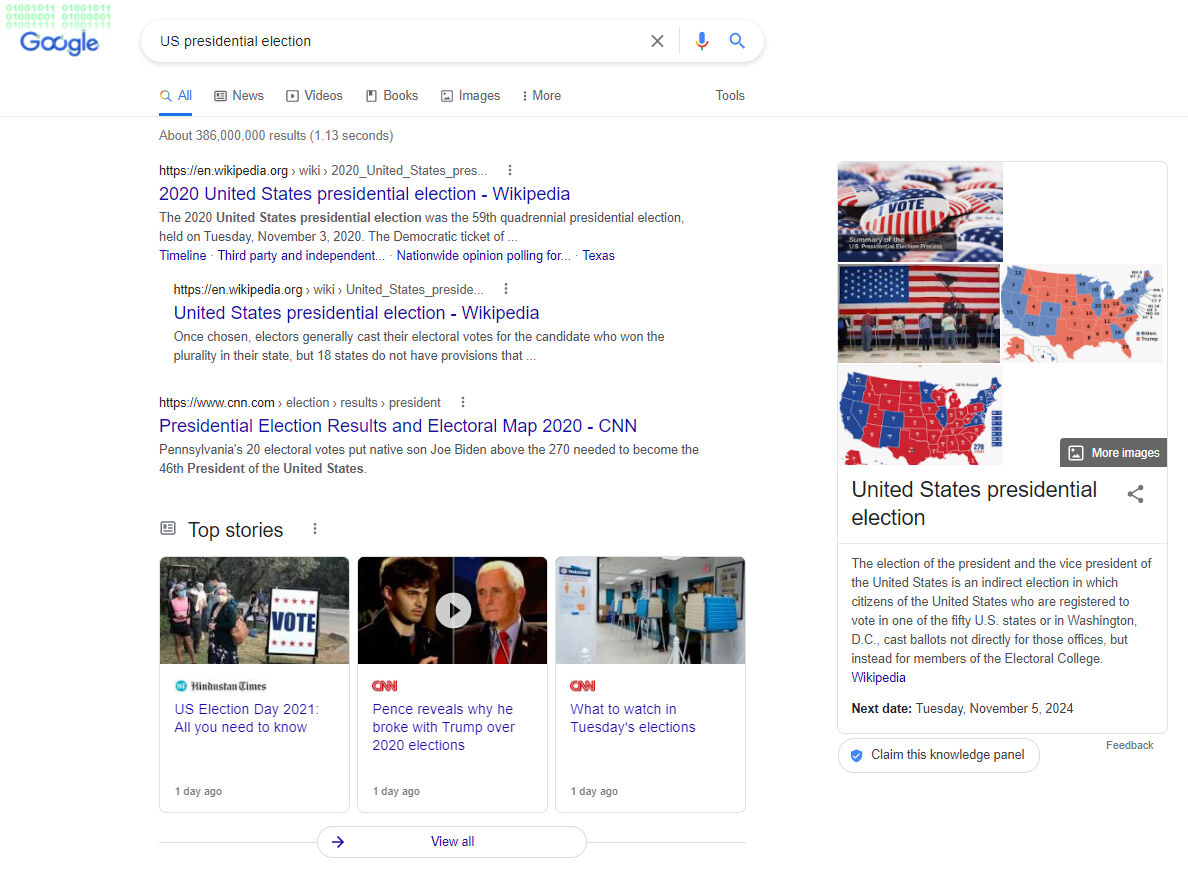This screenshot has width=1188, height=872.
Task: Clear the search box with the X icon
Action: point(657,41)
